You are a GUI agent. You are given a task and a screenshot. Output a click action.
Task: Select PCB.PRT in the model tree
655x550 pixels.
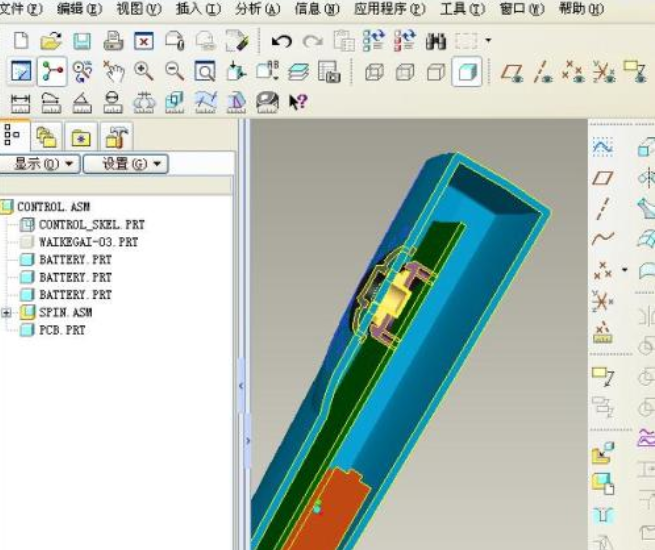tap(62, 330)
